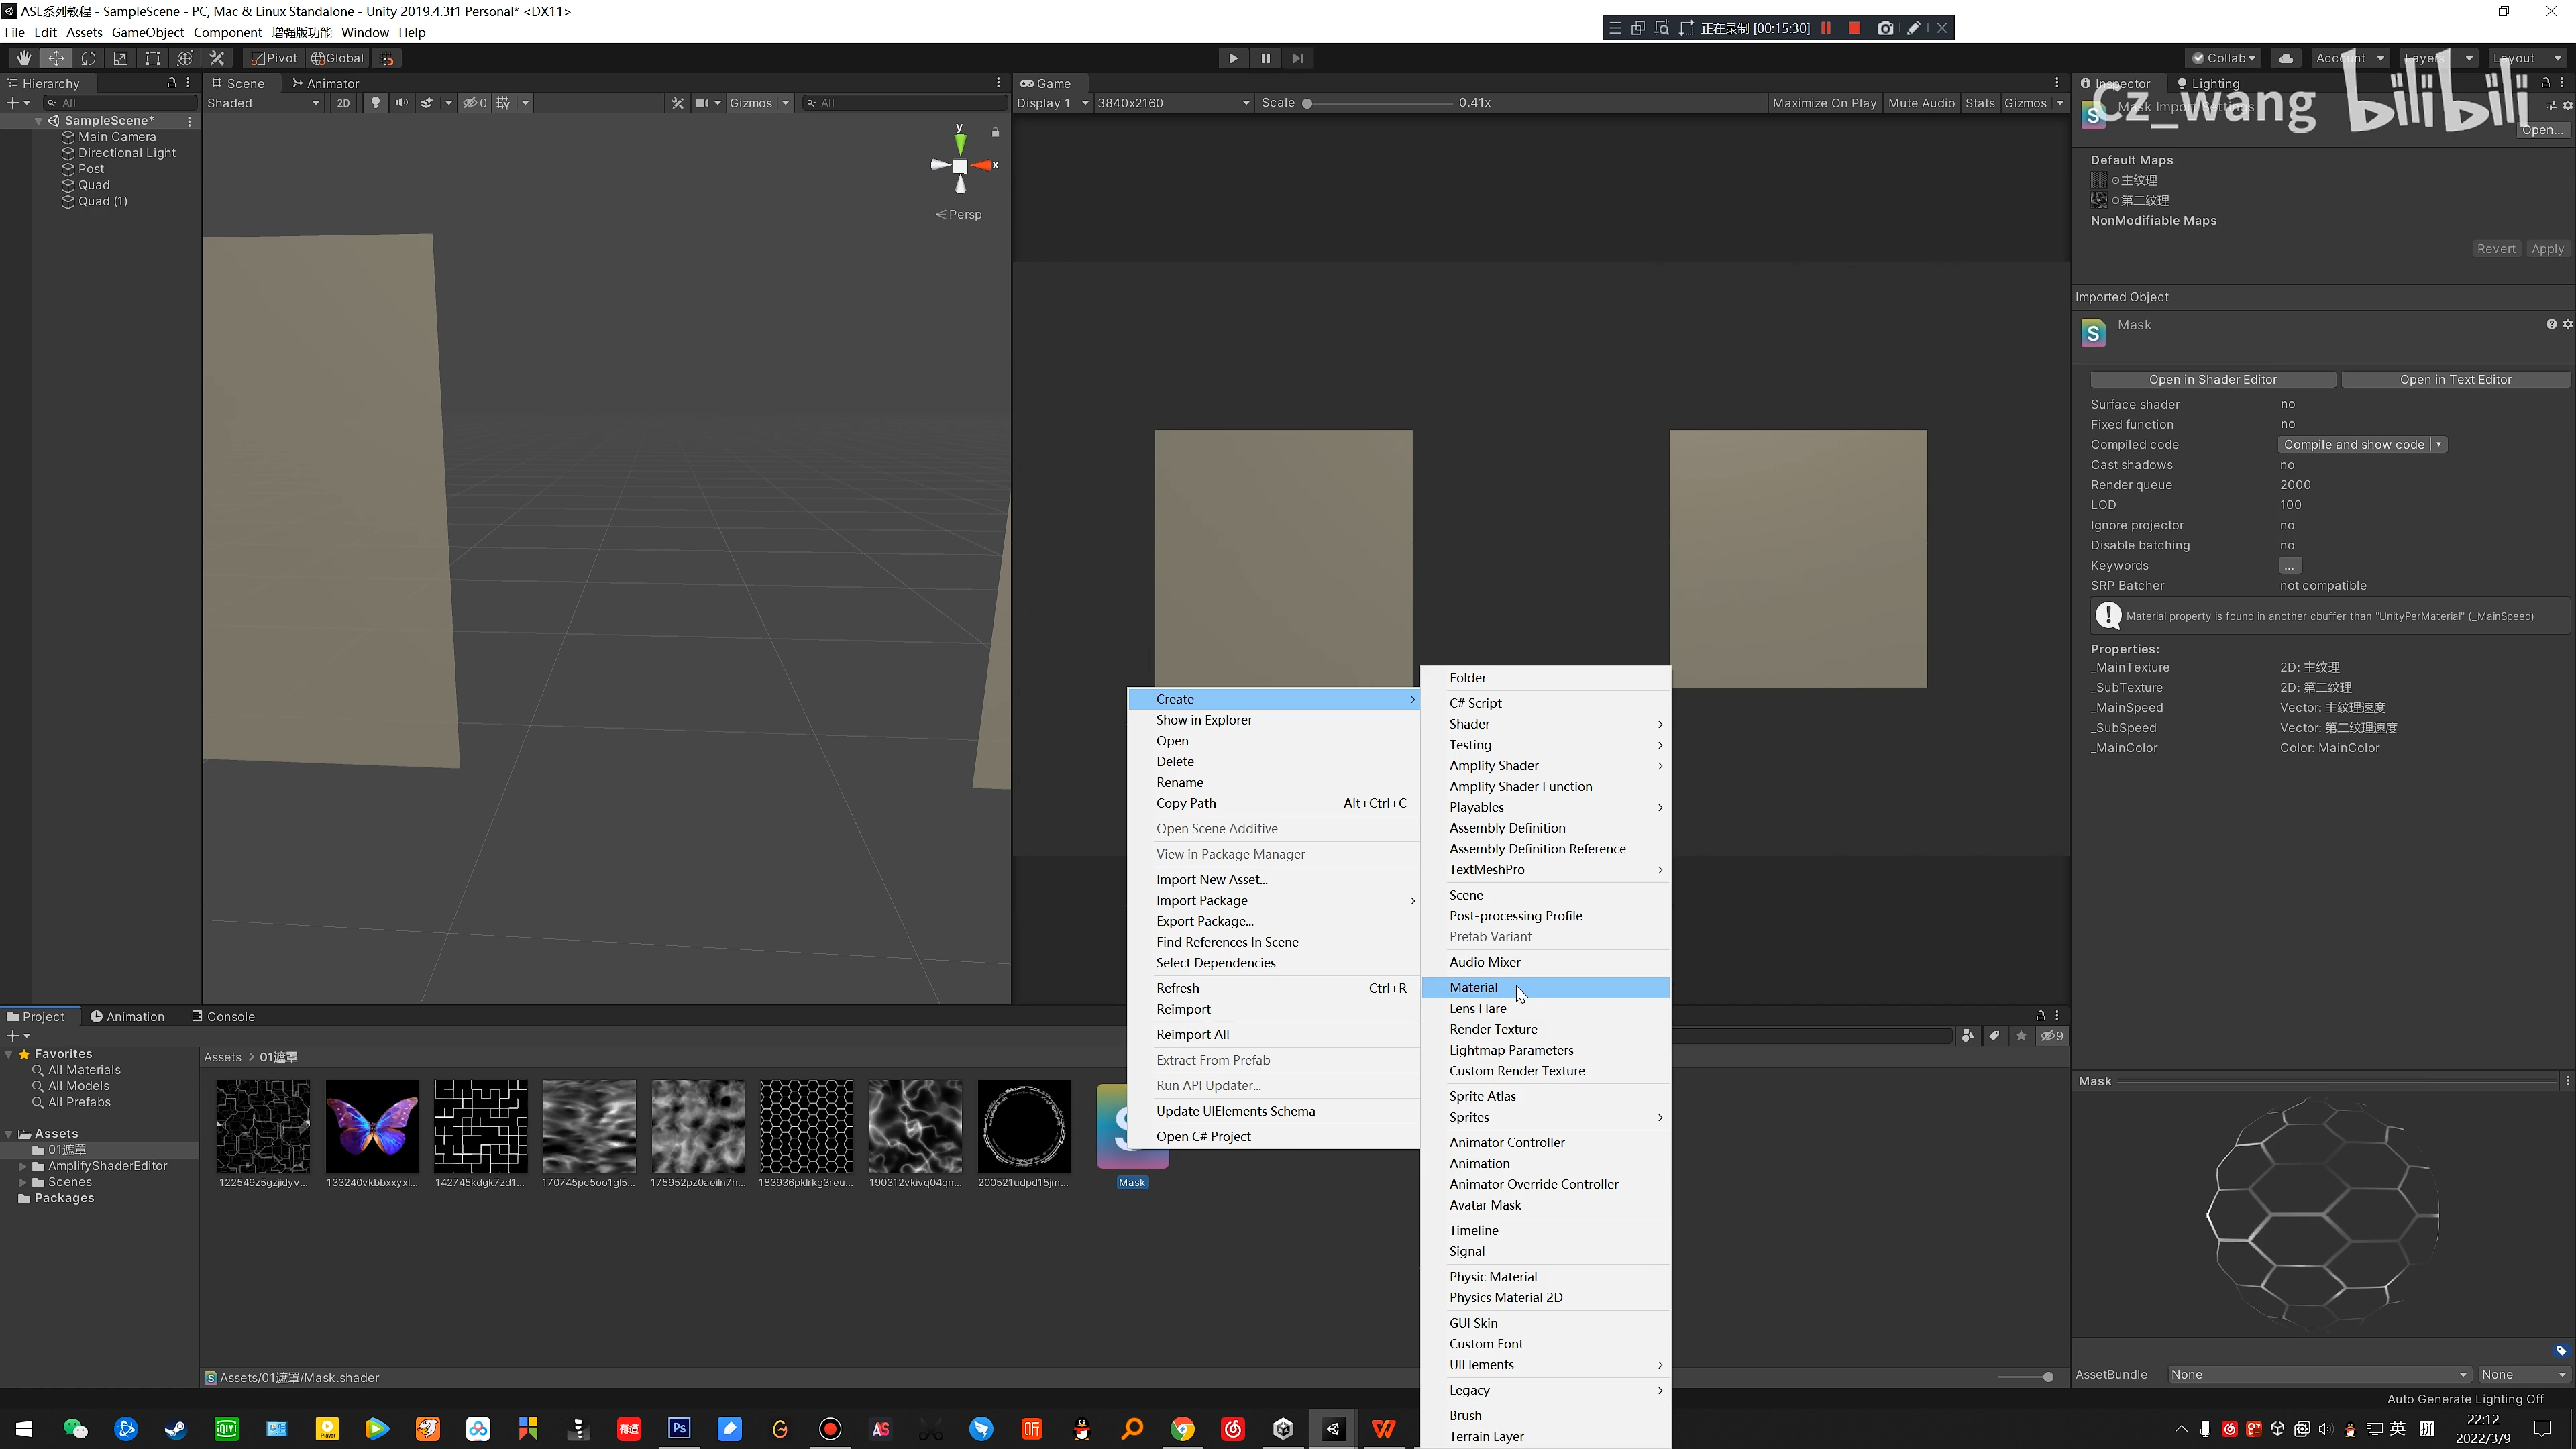
Task: Click Material in the Create submenu
Action: [1473, 987]
